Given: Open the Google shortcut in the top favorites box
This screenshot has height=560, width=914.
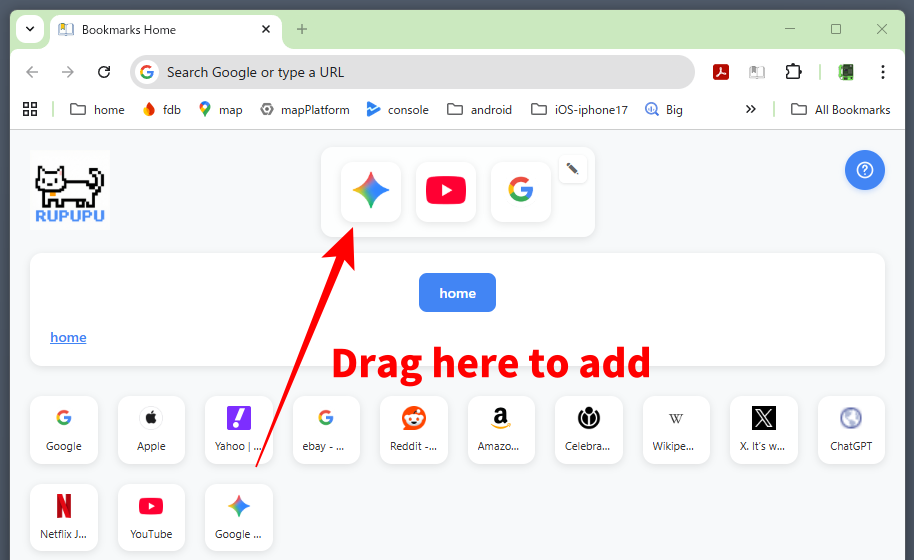Looking at the screenshot, I should (521, 191).
